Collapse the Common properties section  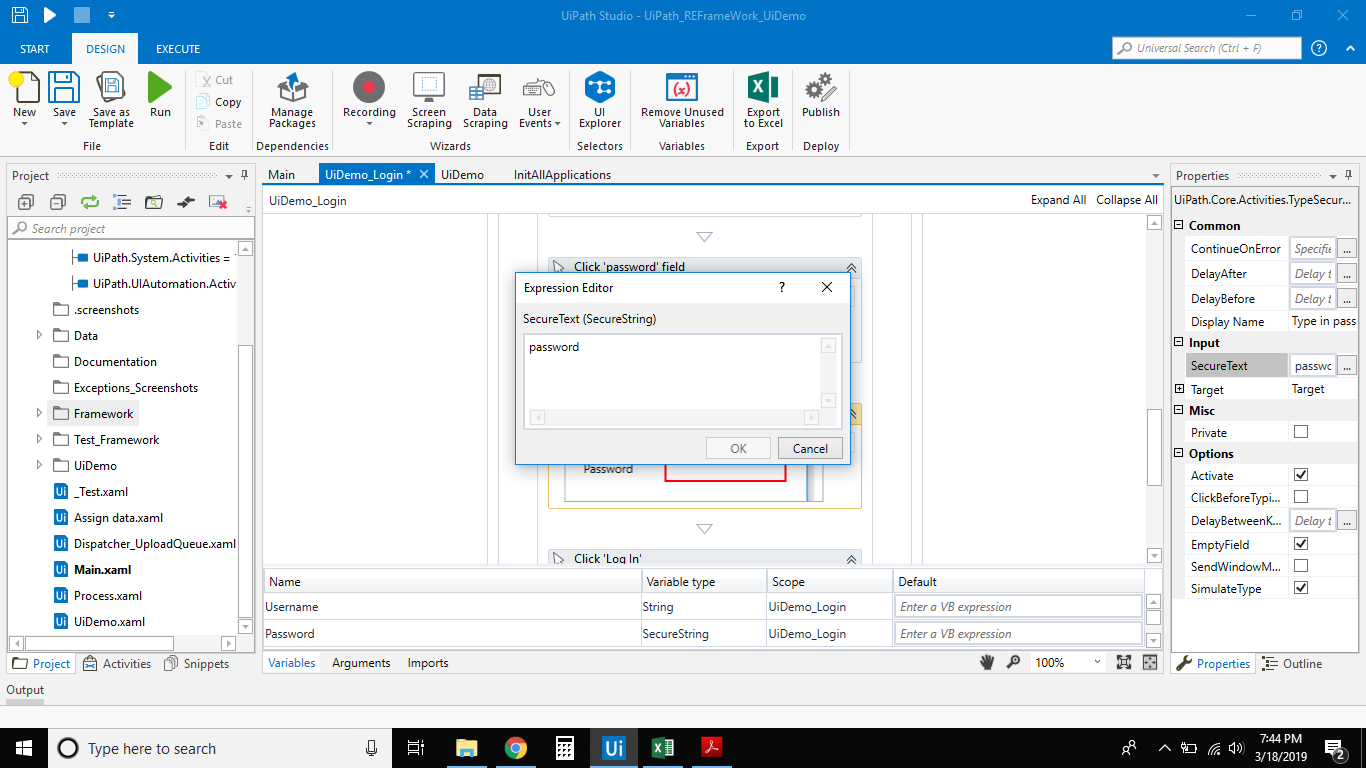(x=1180, y=225)
